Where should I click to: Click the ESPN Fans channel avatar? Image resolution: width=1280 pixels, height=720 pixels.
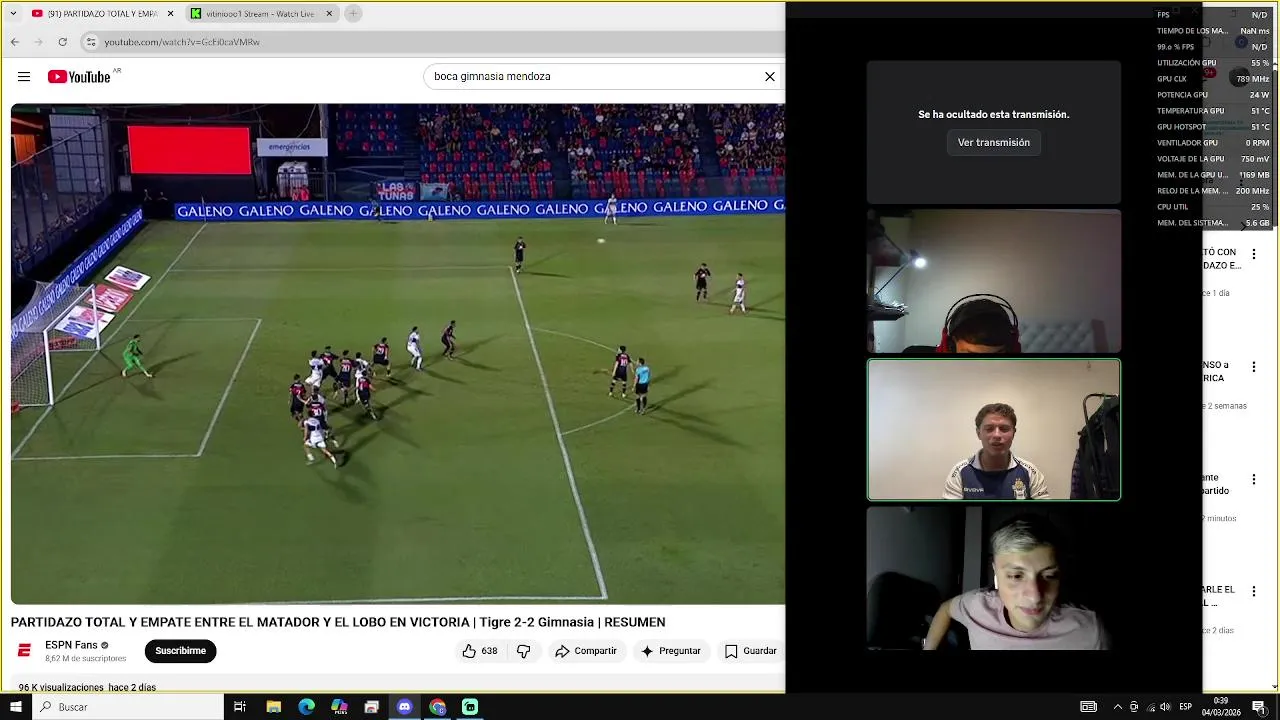click(x=24, y=651)
